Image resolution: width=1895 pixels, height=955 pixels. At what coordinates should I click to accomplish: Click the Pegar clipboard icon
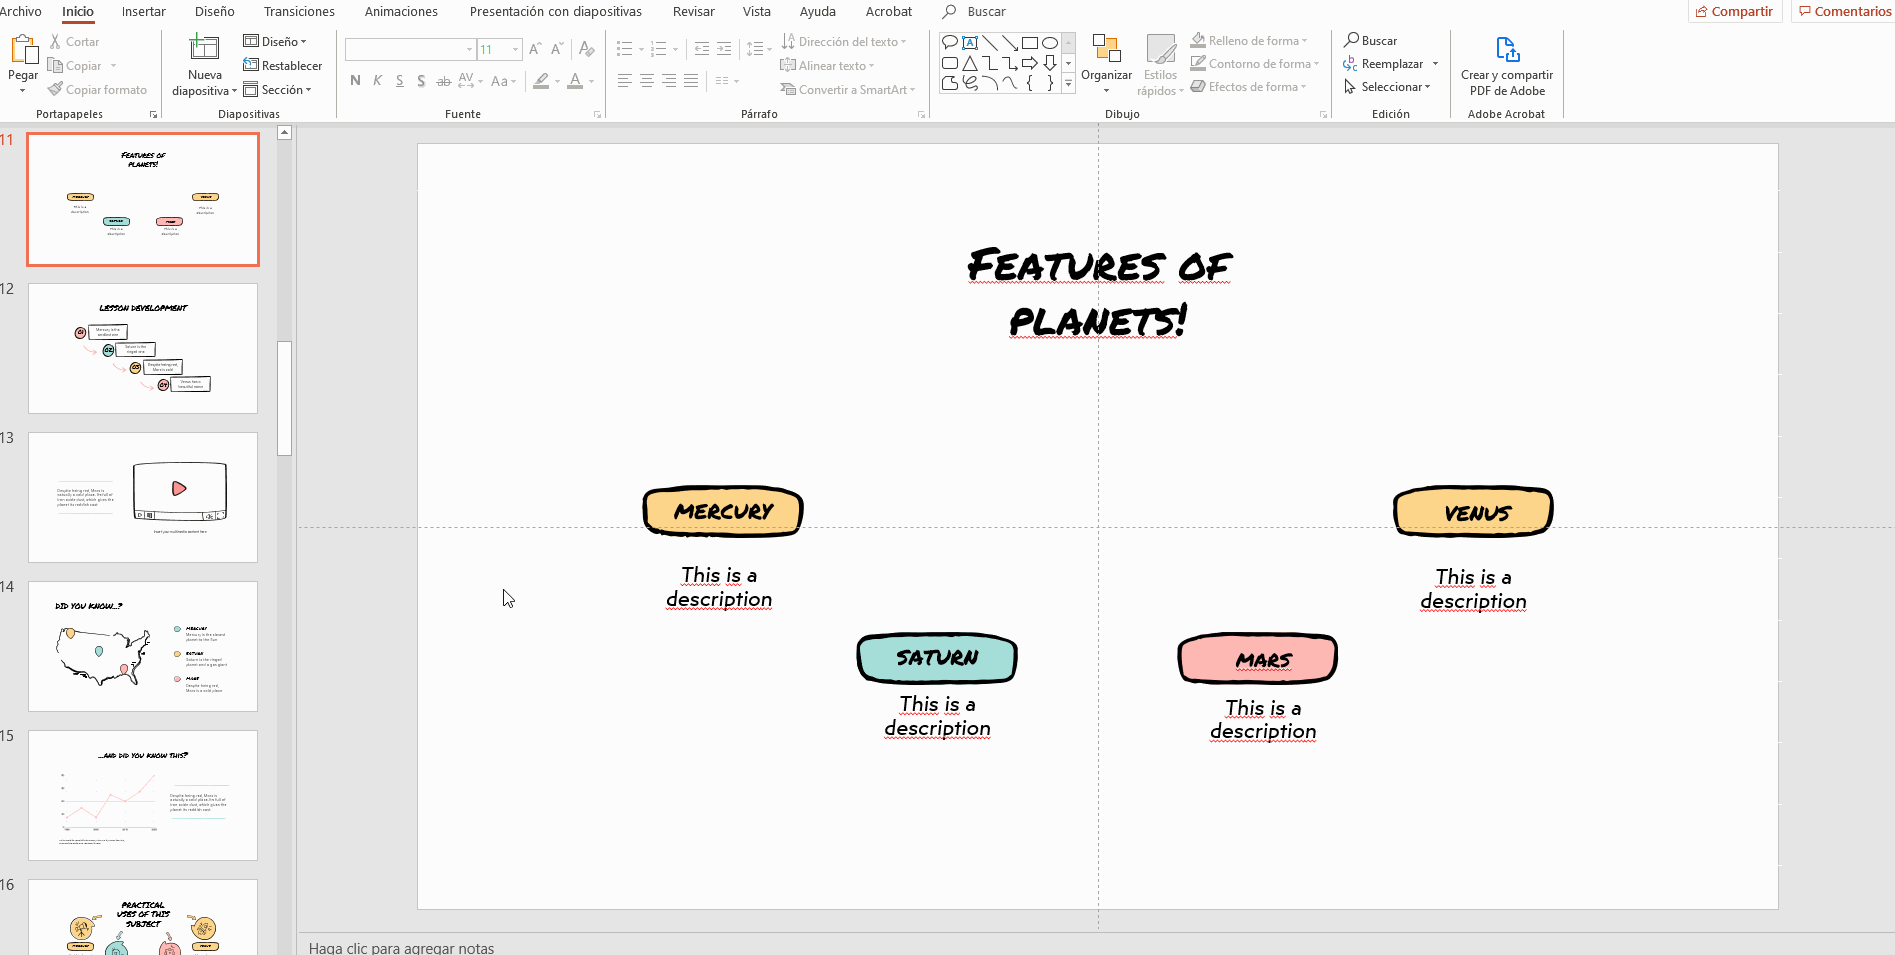[x=23, y=50]
